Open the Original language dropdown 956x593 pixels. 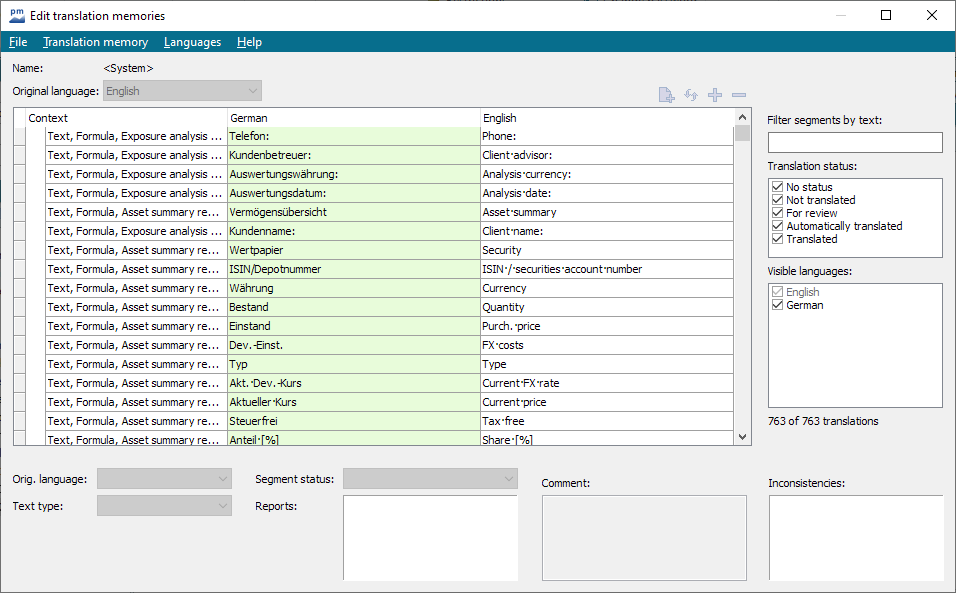[x=182, y=91]
